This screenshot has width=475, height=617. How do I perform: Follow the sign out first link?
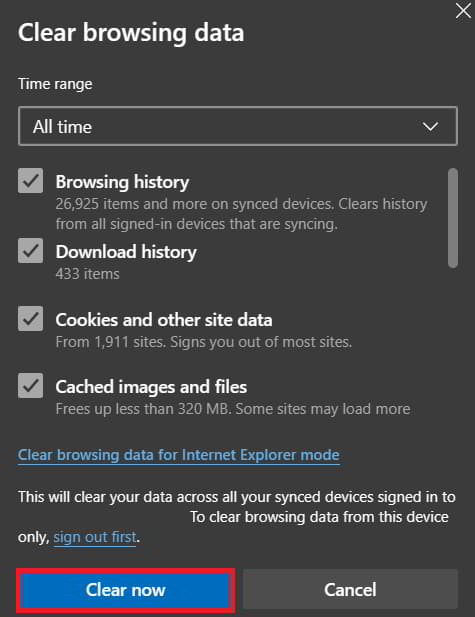pos(94,537)
